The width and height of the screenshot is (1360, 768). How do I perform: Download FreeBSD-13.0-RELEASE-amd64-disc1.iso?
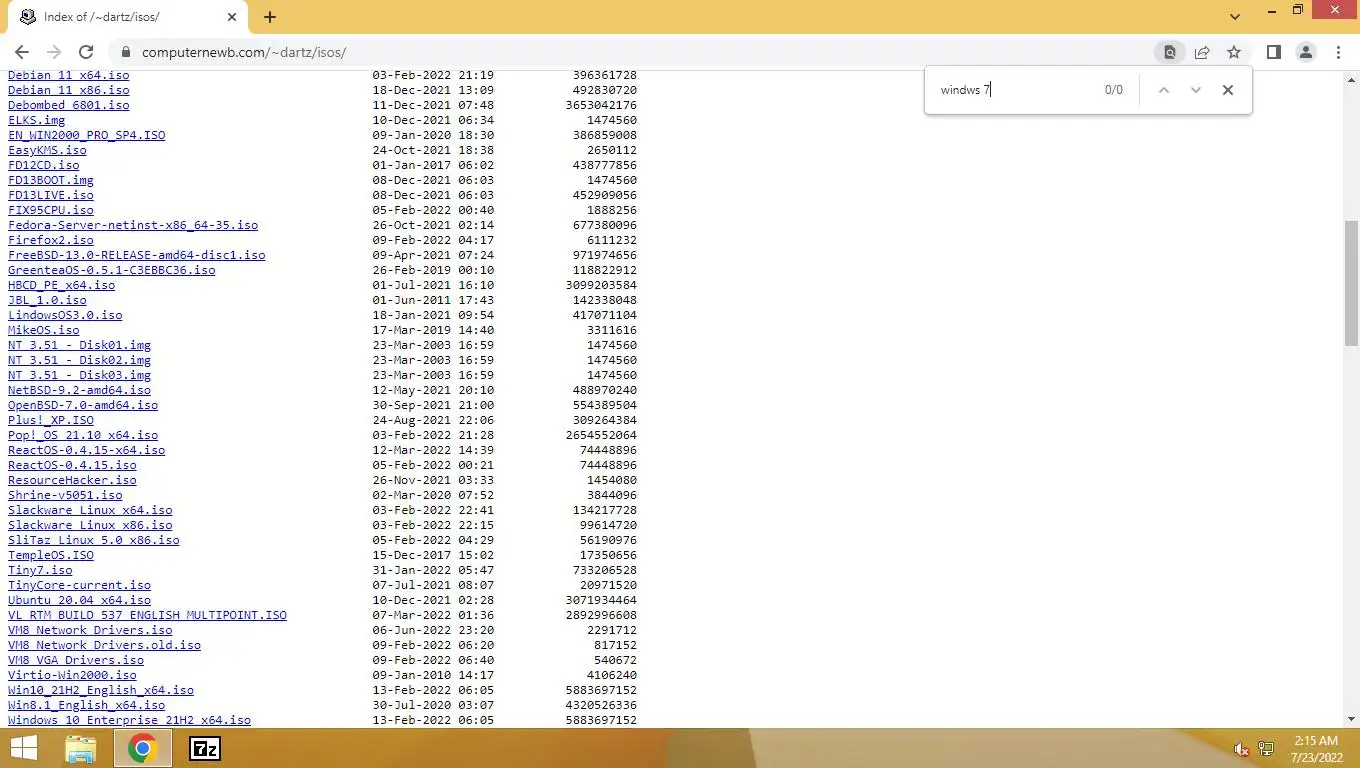tap(136, 255)
